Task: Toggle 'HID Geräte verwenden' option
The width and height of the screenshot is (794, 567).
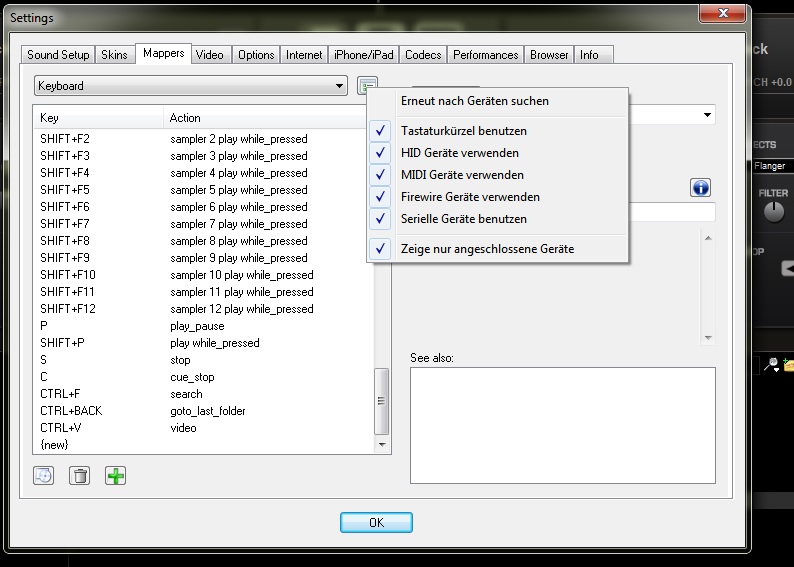Action: 459,153
